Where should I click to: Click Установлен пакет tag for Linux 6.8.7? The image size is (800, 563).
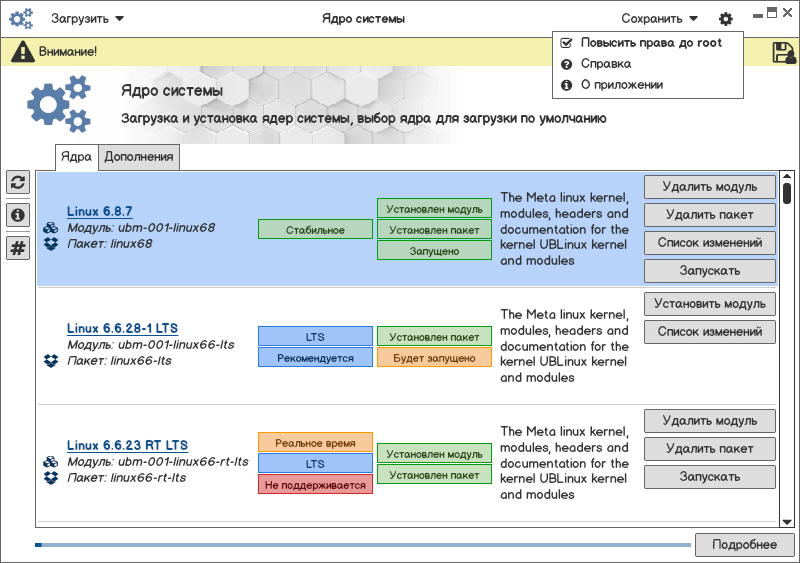(434, 230)
